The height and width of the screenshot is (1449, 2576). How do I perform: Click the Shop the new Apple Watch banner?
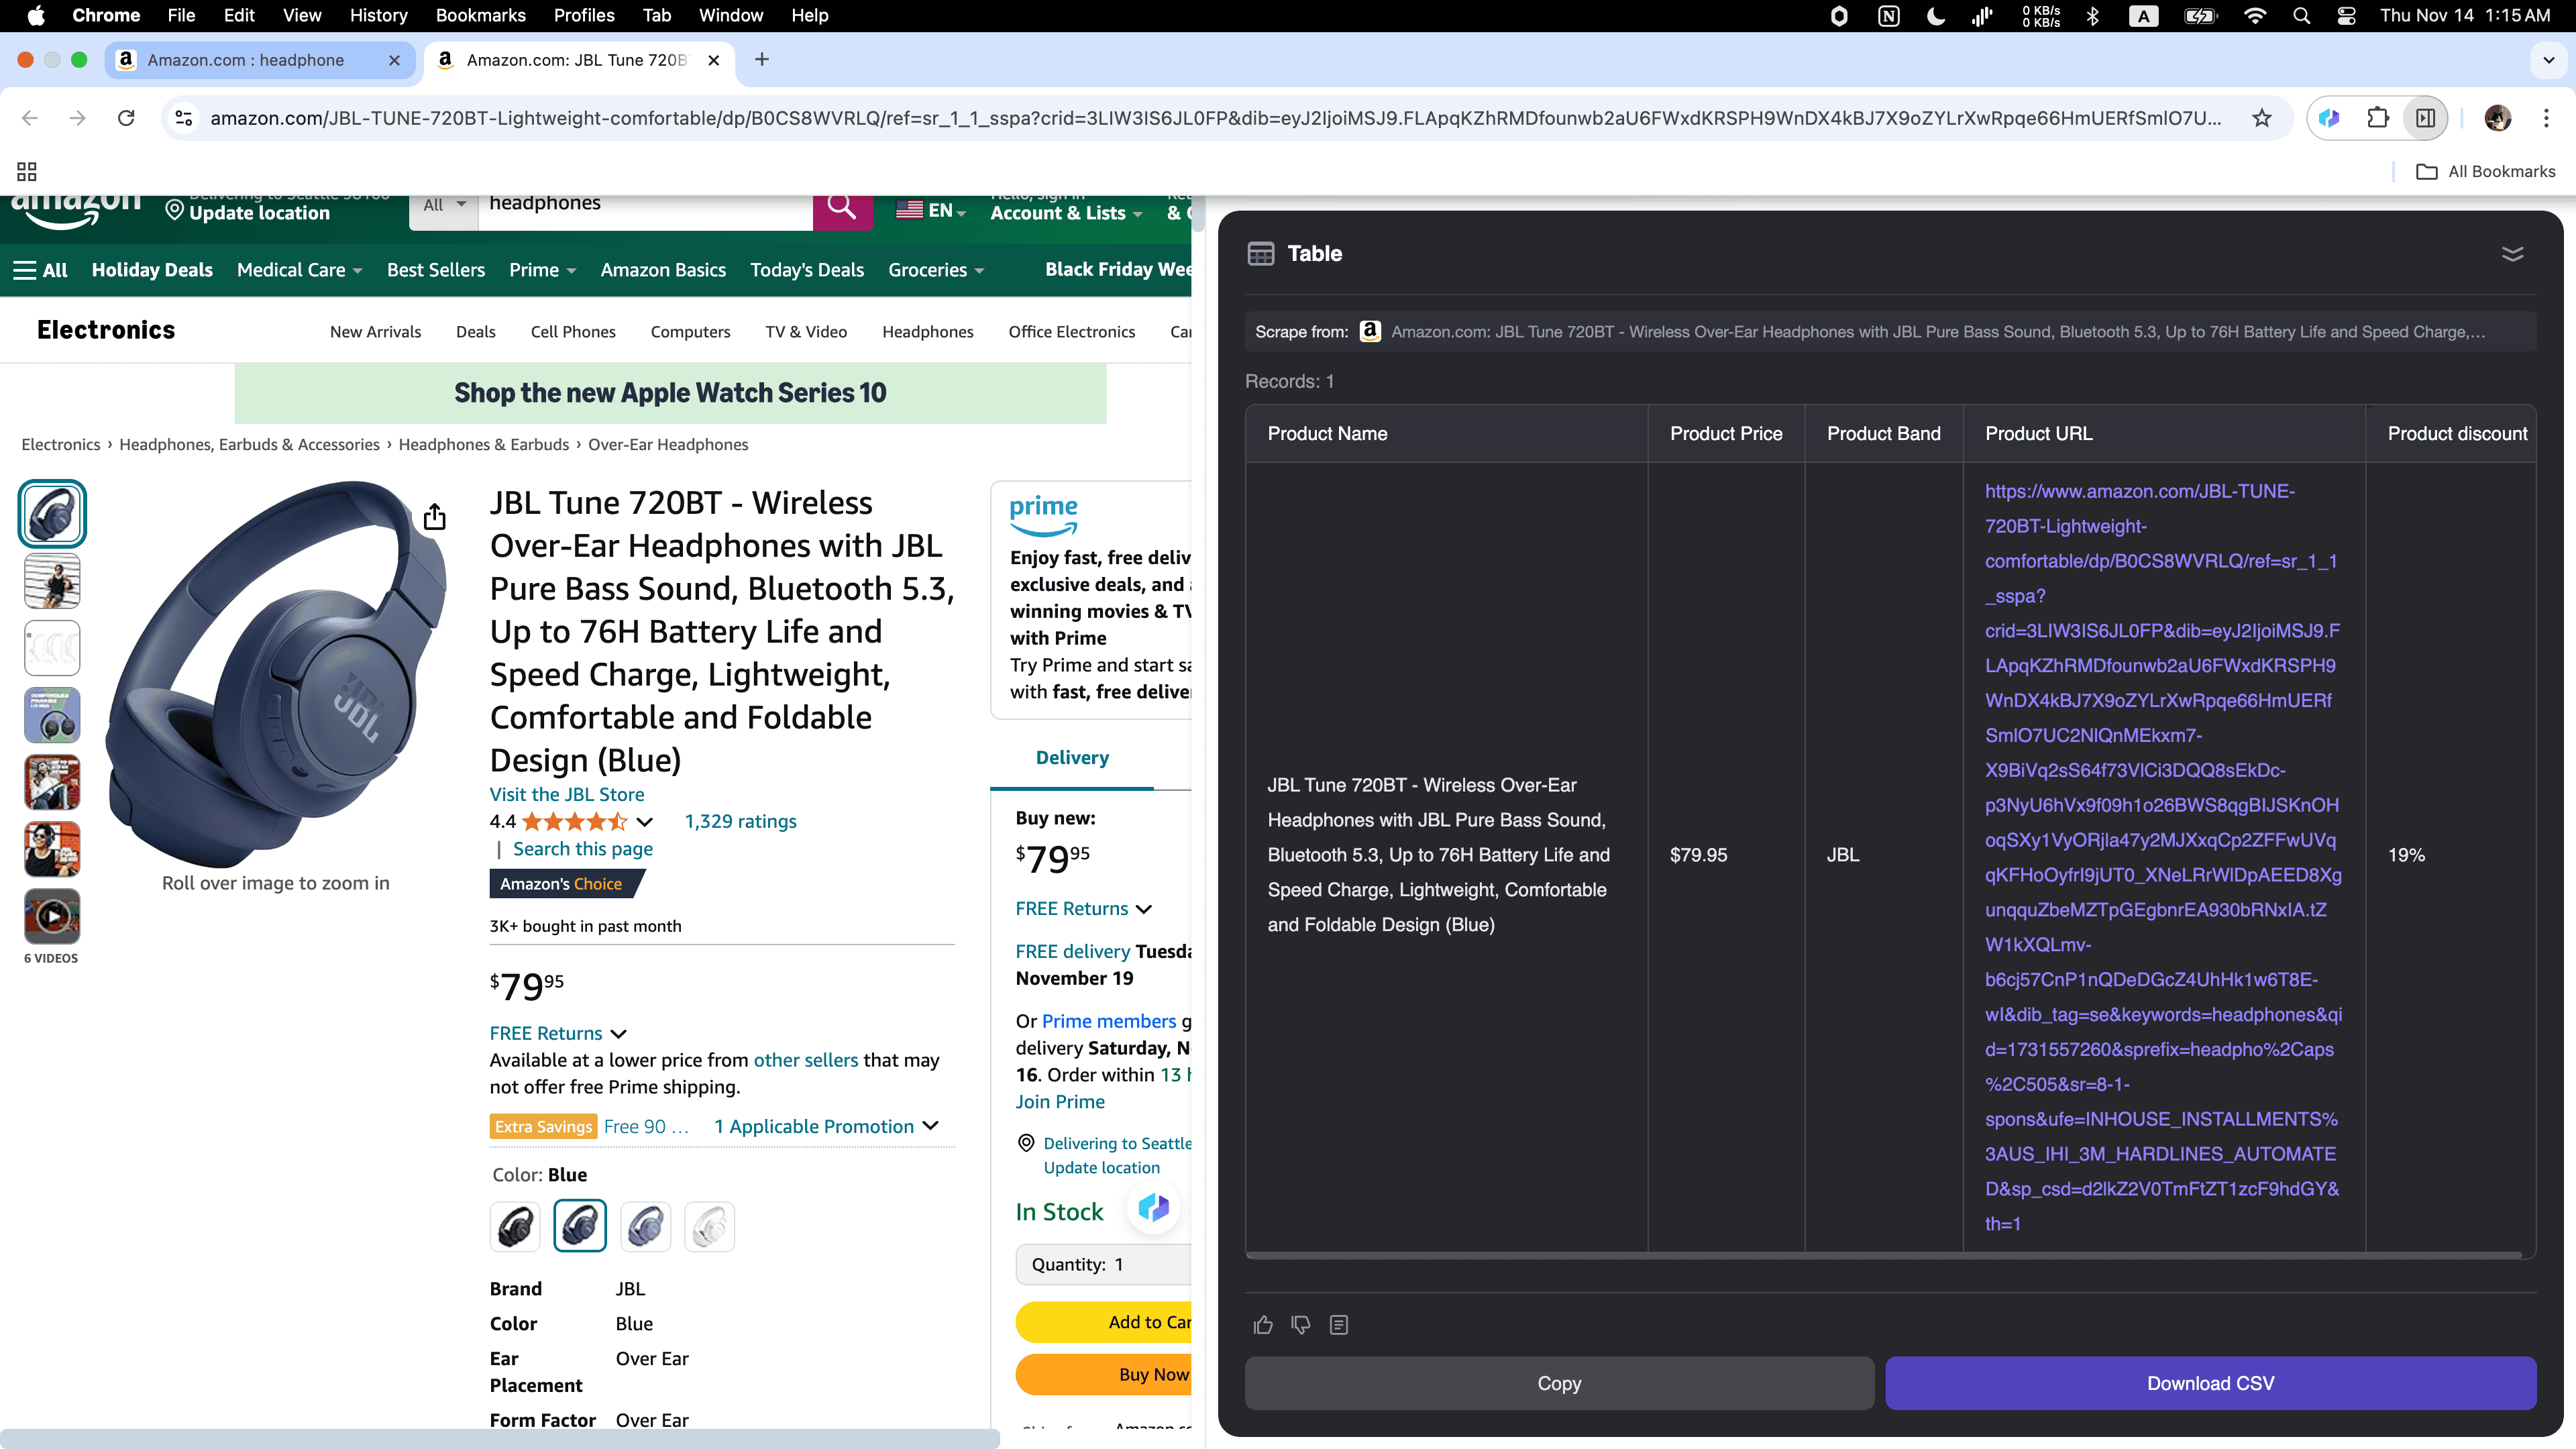(x=670, y=393)
